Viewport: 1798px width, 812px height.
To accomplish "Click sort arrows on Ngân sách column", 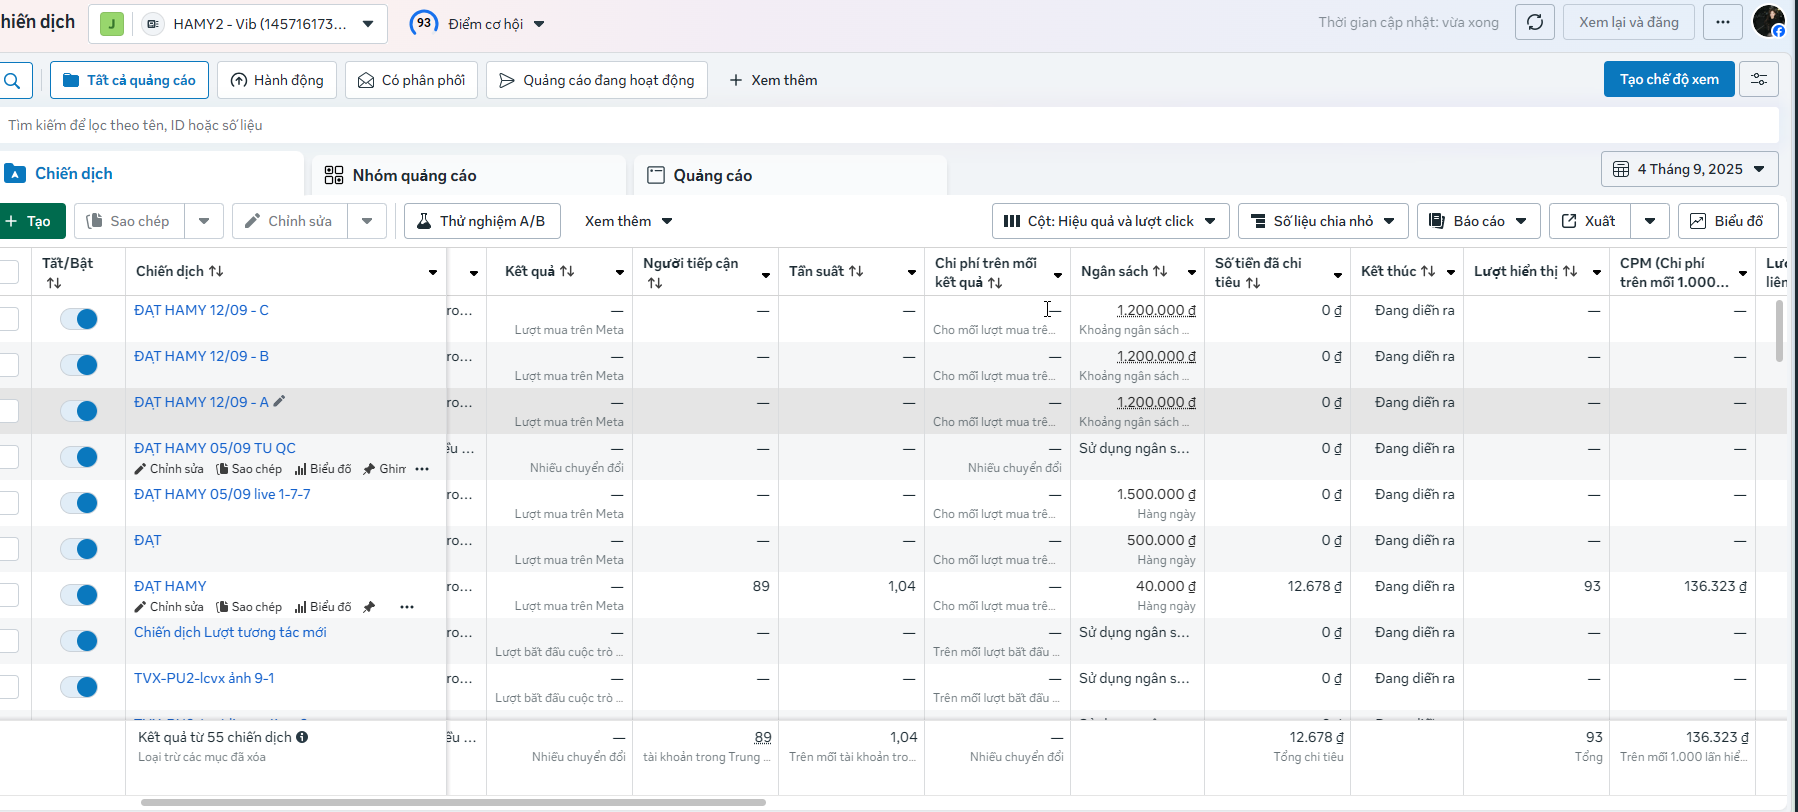I will tap(1160, 271).
